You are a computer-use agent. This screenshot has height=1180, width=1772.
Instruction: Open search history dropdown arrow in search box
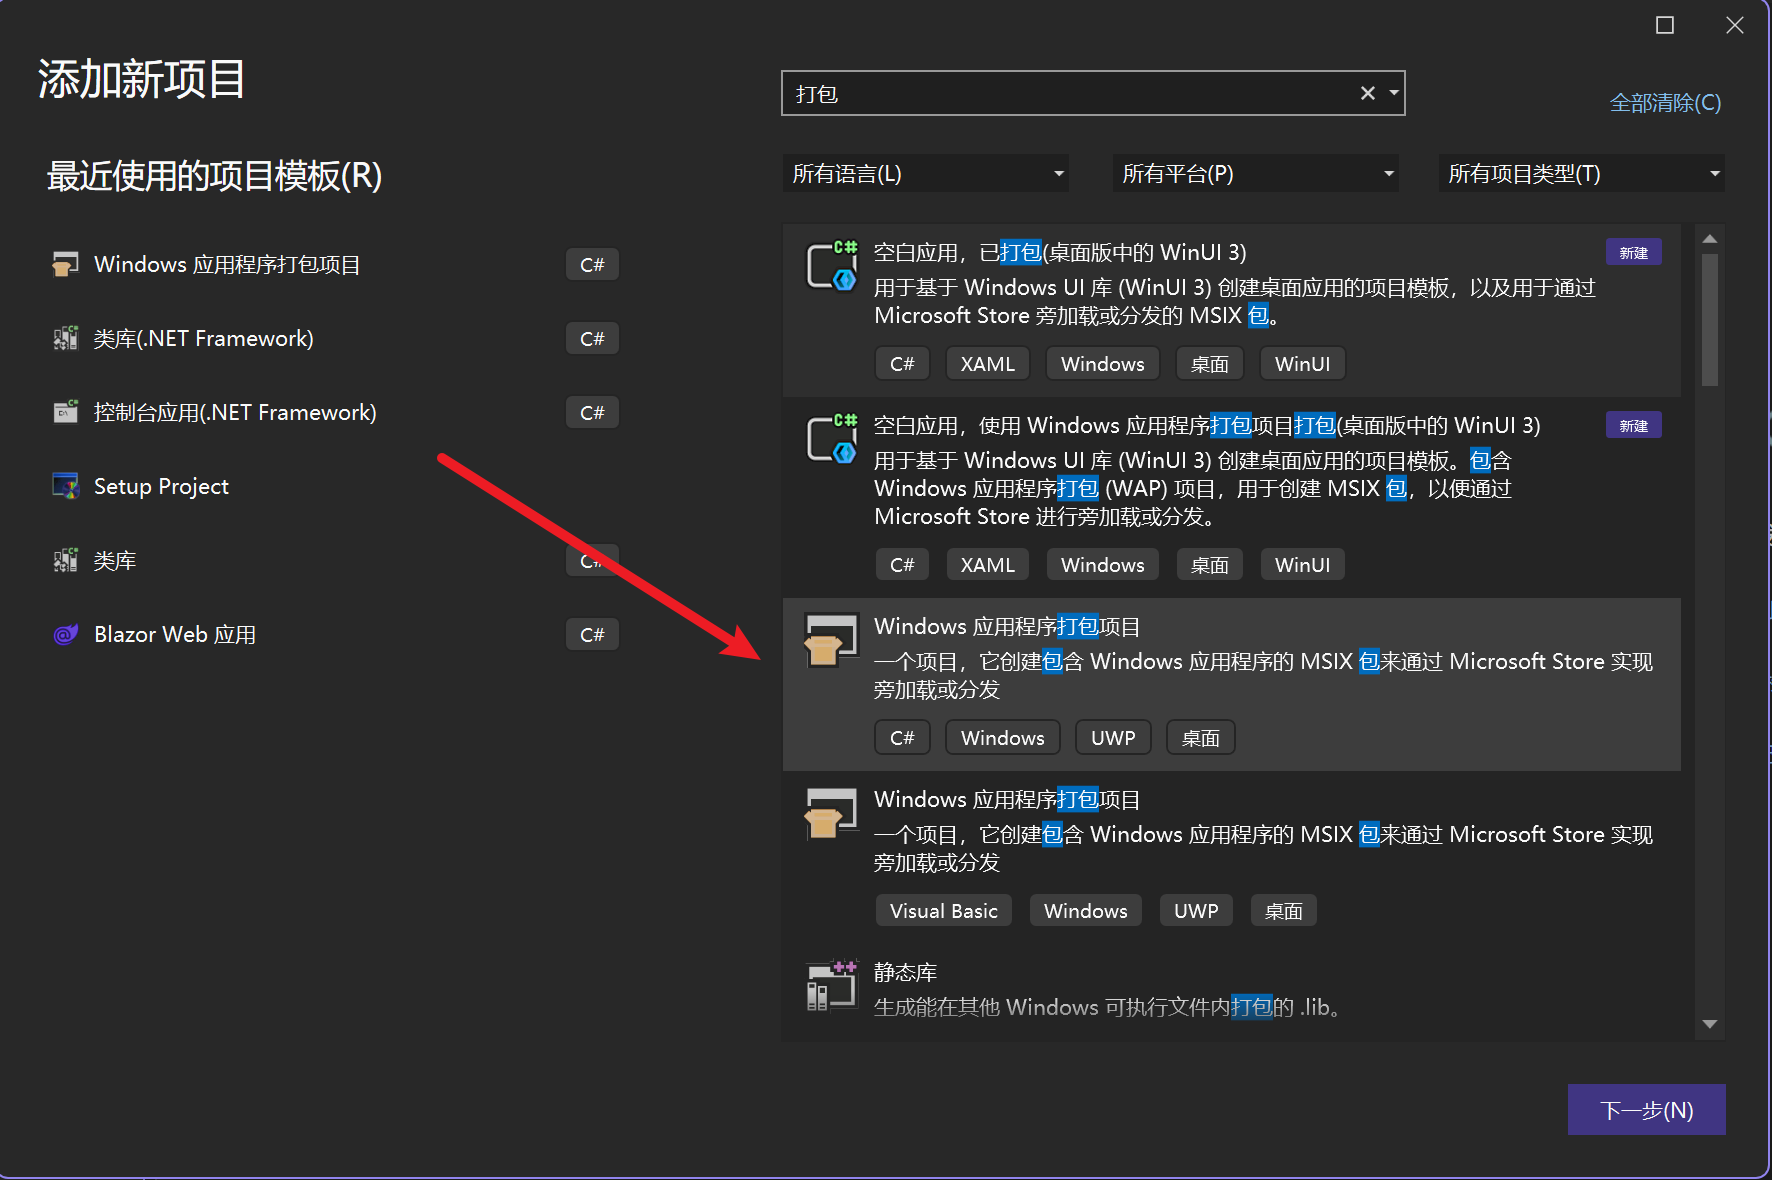[x=1394, y=93]
